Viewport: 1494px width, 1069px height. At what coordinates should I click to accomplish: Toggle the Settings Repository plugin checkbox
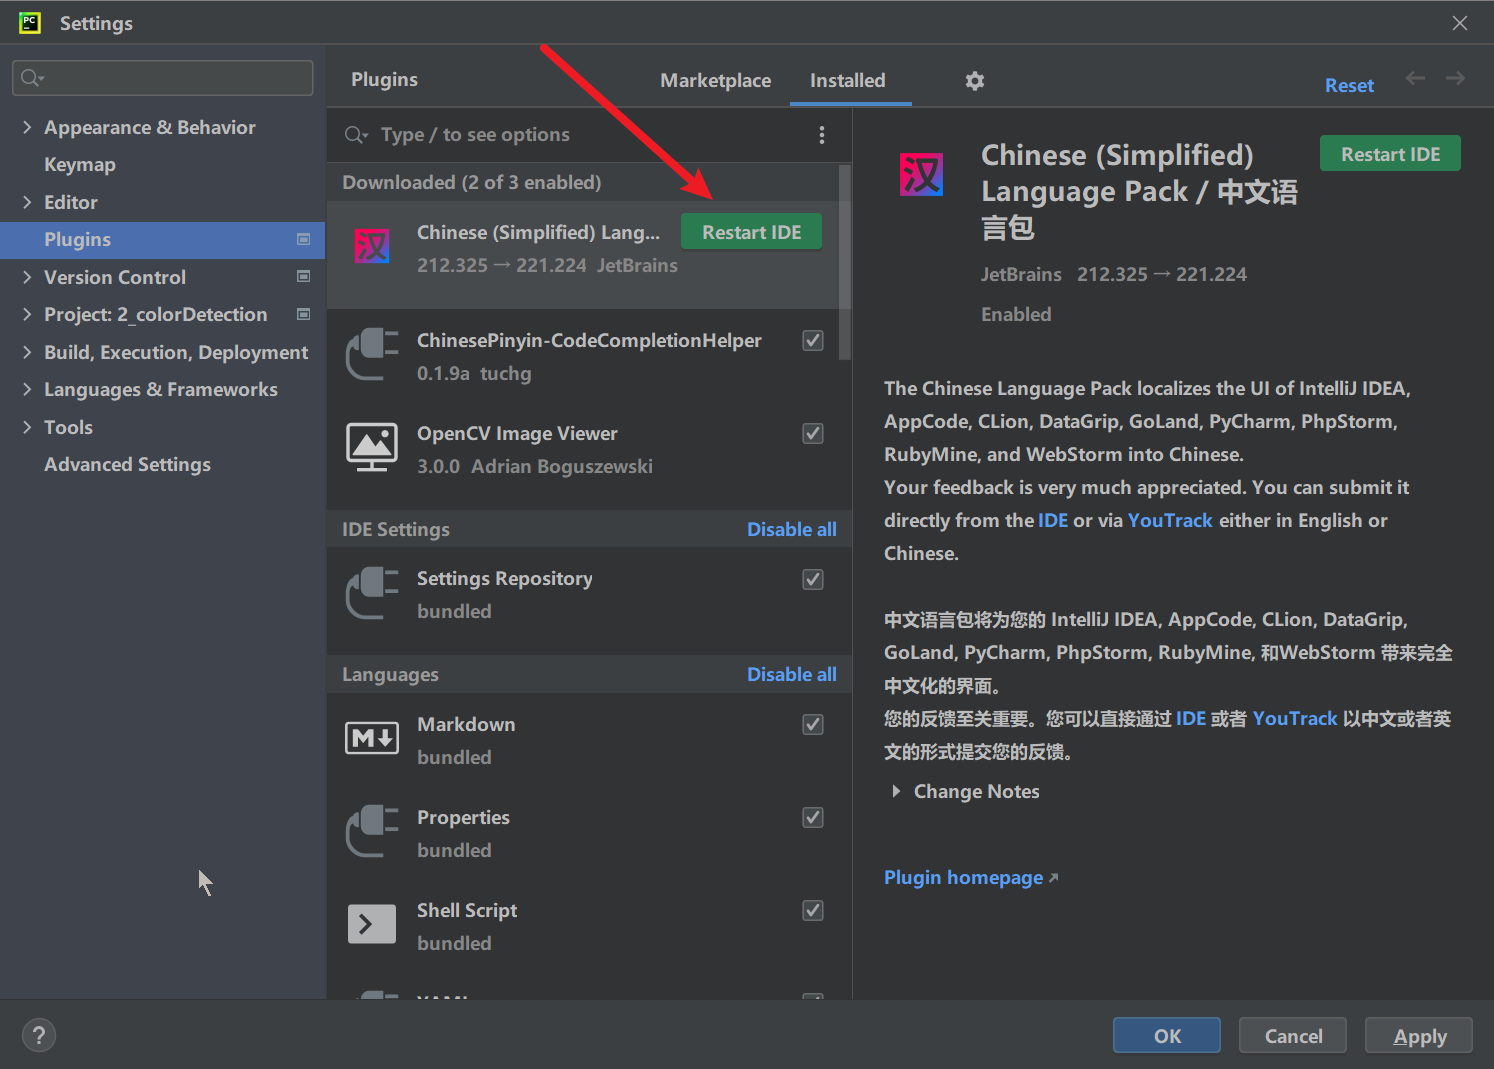[813, 579]
